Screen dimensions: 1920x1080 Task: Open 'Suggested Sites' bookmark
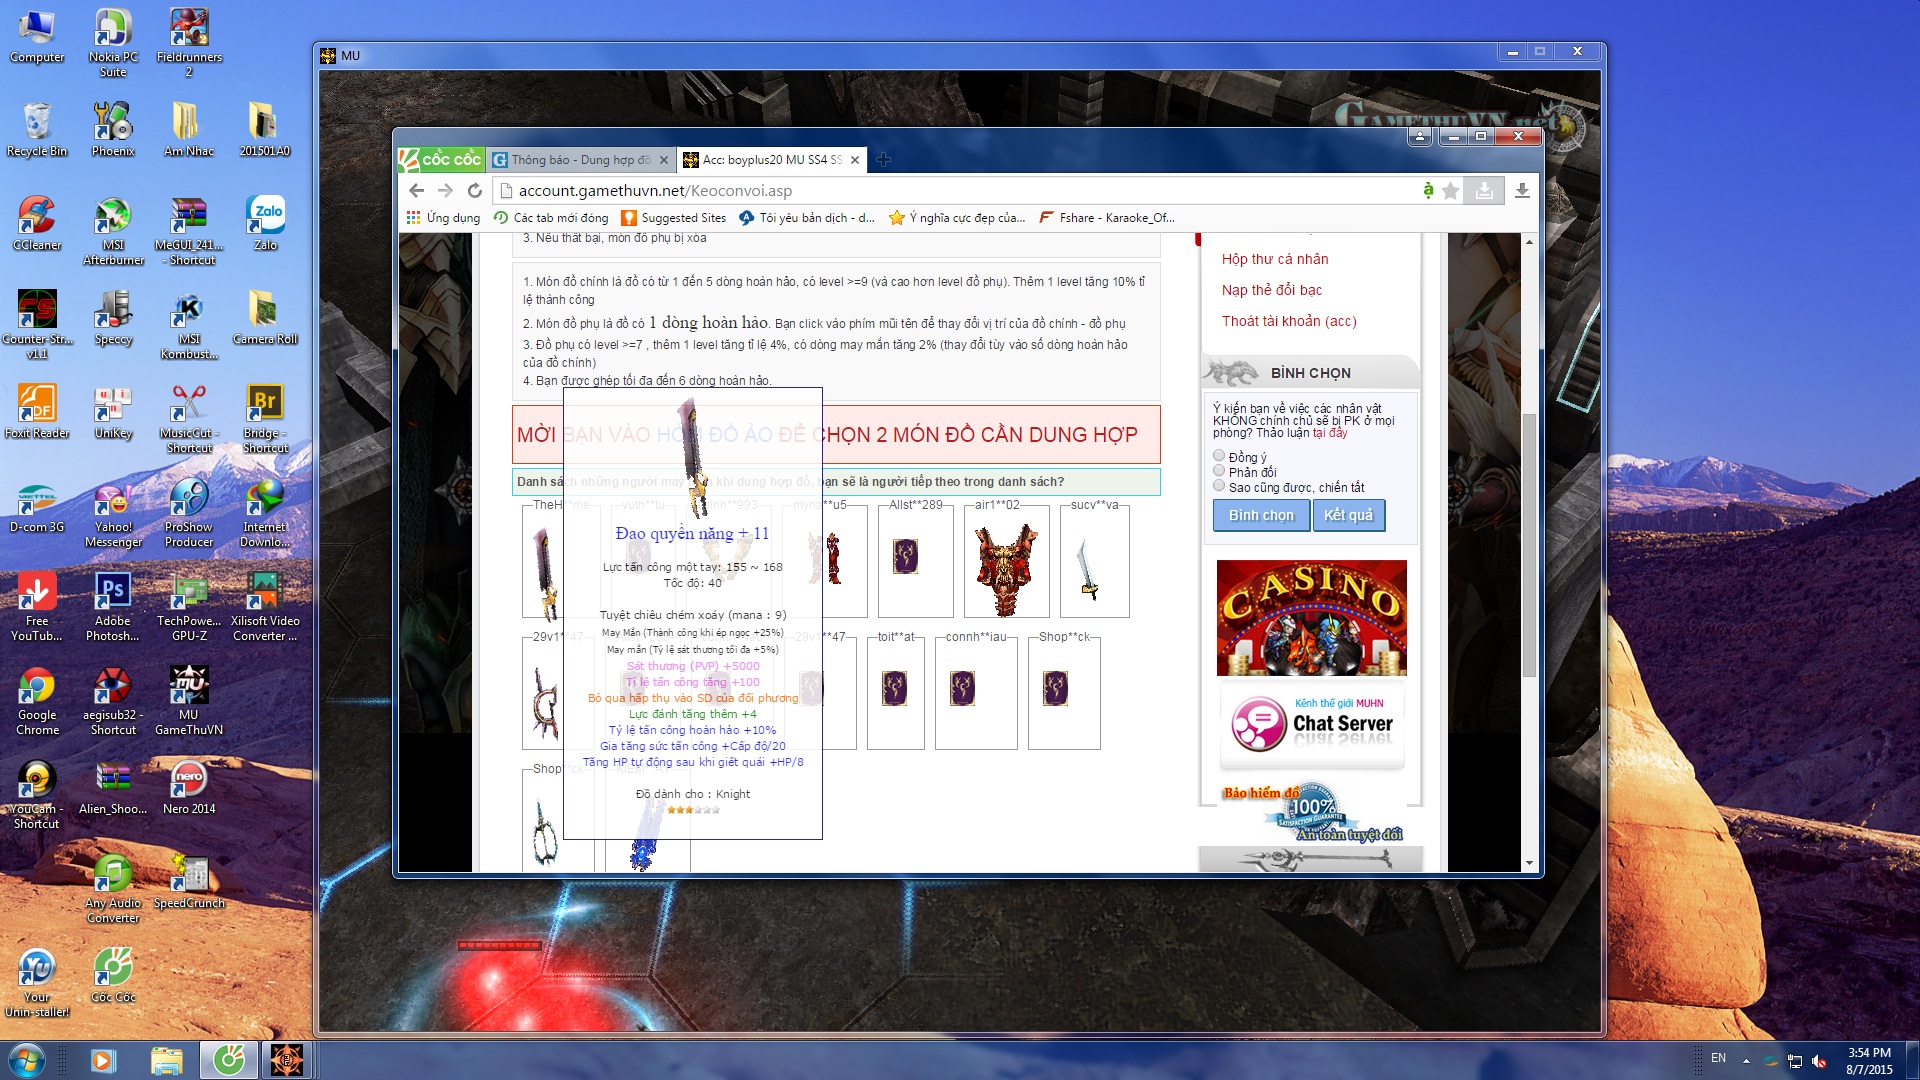[674, 217]
